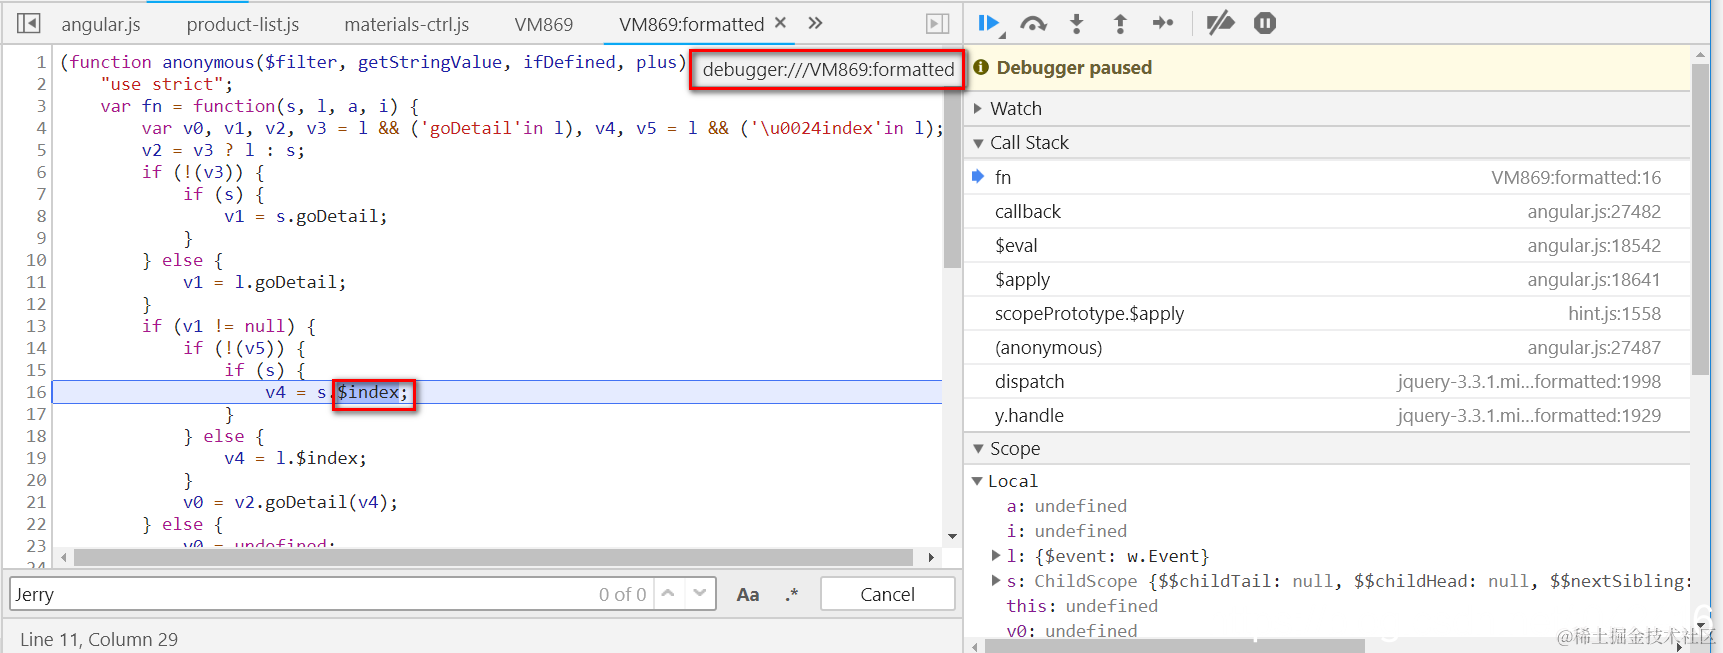Select (anonymous) call stack frame
1723x653 pixels.
tap(1326, 347)
